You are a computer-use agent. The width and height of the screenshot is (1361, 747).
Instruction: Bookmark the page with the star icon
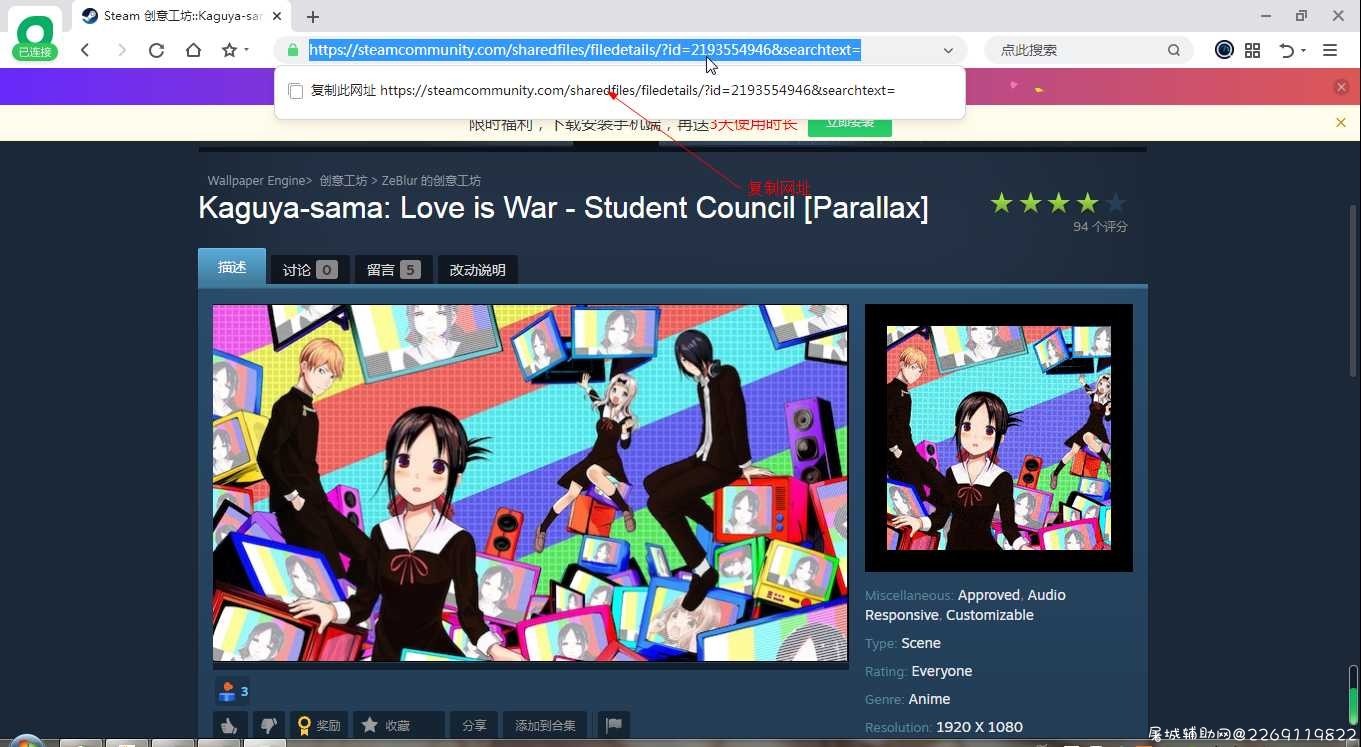(x=229, y=50)
